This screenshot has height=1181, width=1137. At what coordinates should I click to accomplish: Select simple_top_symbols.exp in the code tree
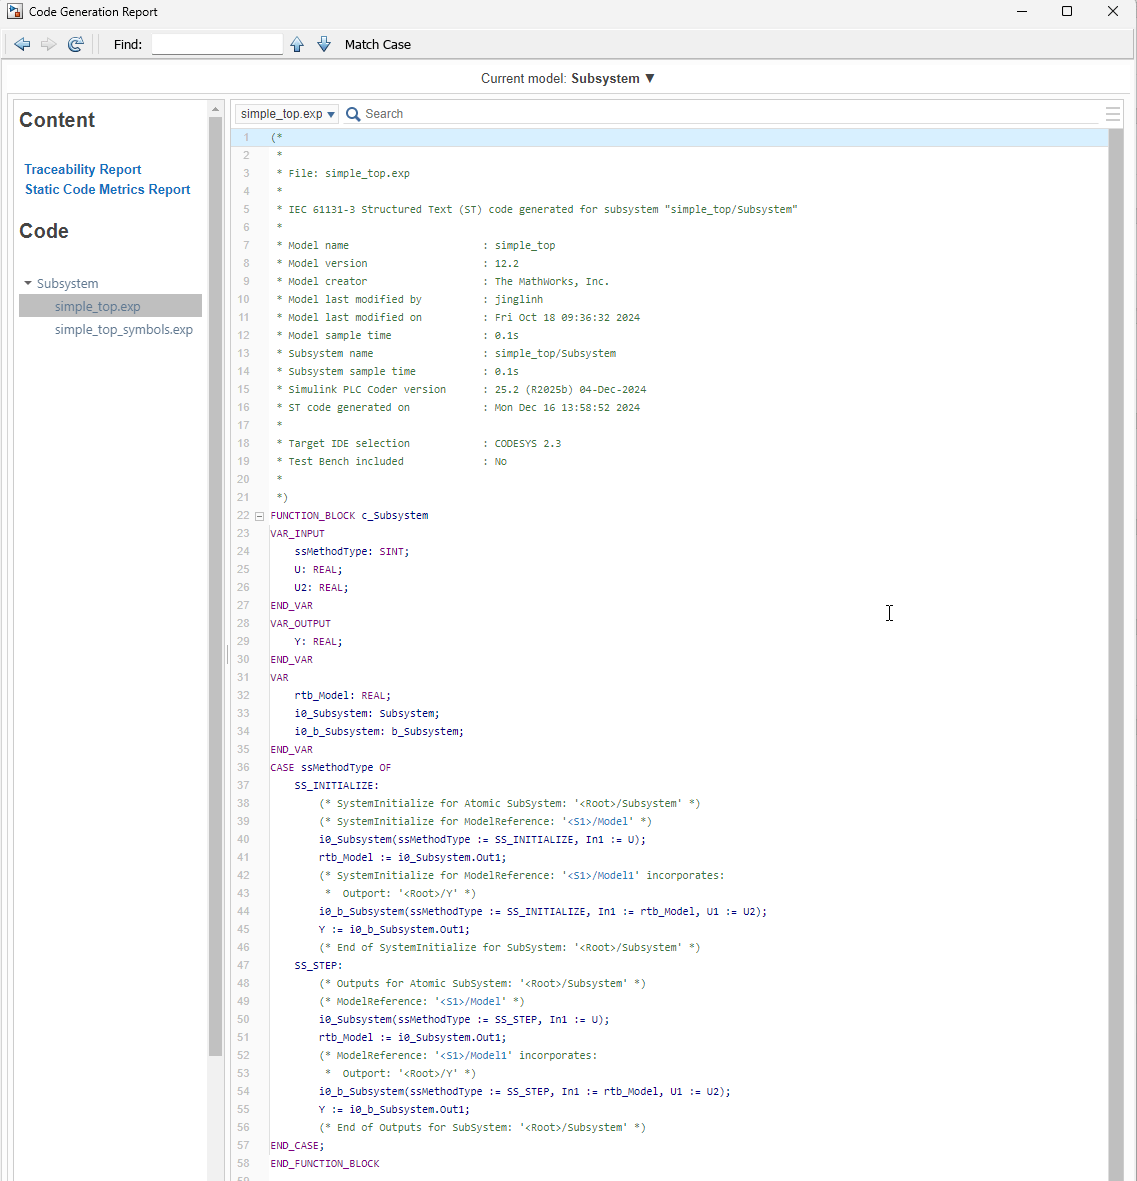[x=124, y=329]
